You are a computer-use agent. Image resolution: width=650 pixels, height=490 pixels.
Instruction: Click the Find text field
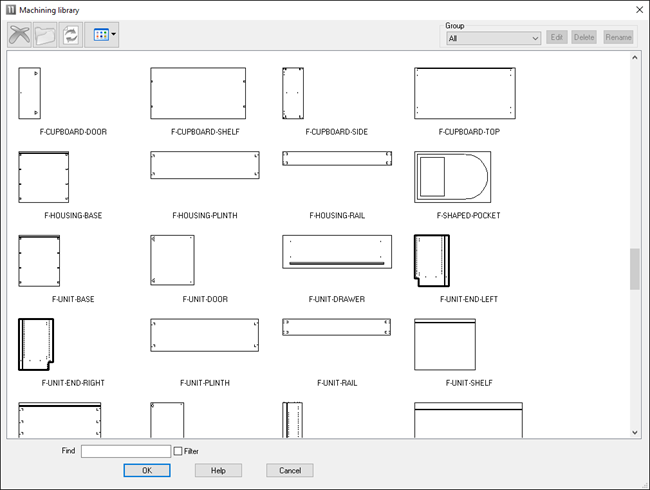coord(125,451)
